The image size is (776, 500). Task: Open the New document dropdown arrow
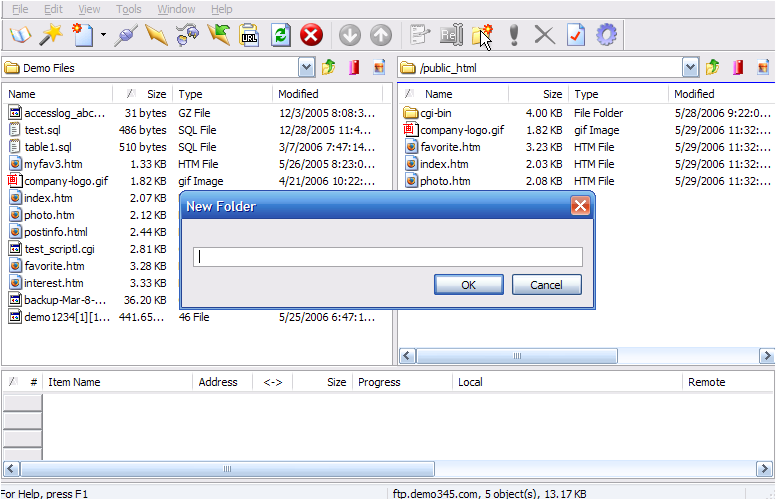[103, 35]
